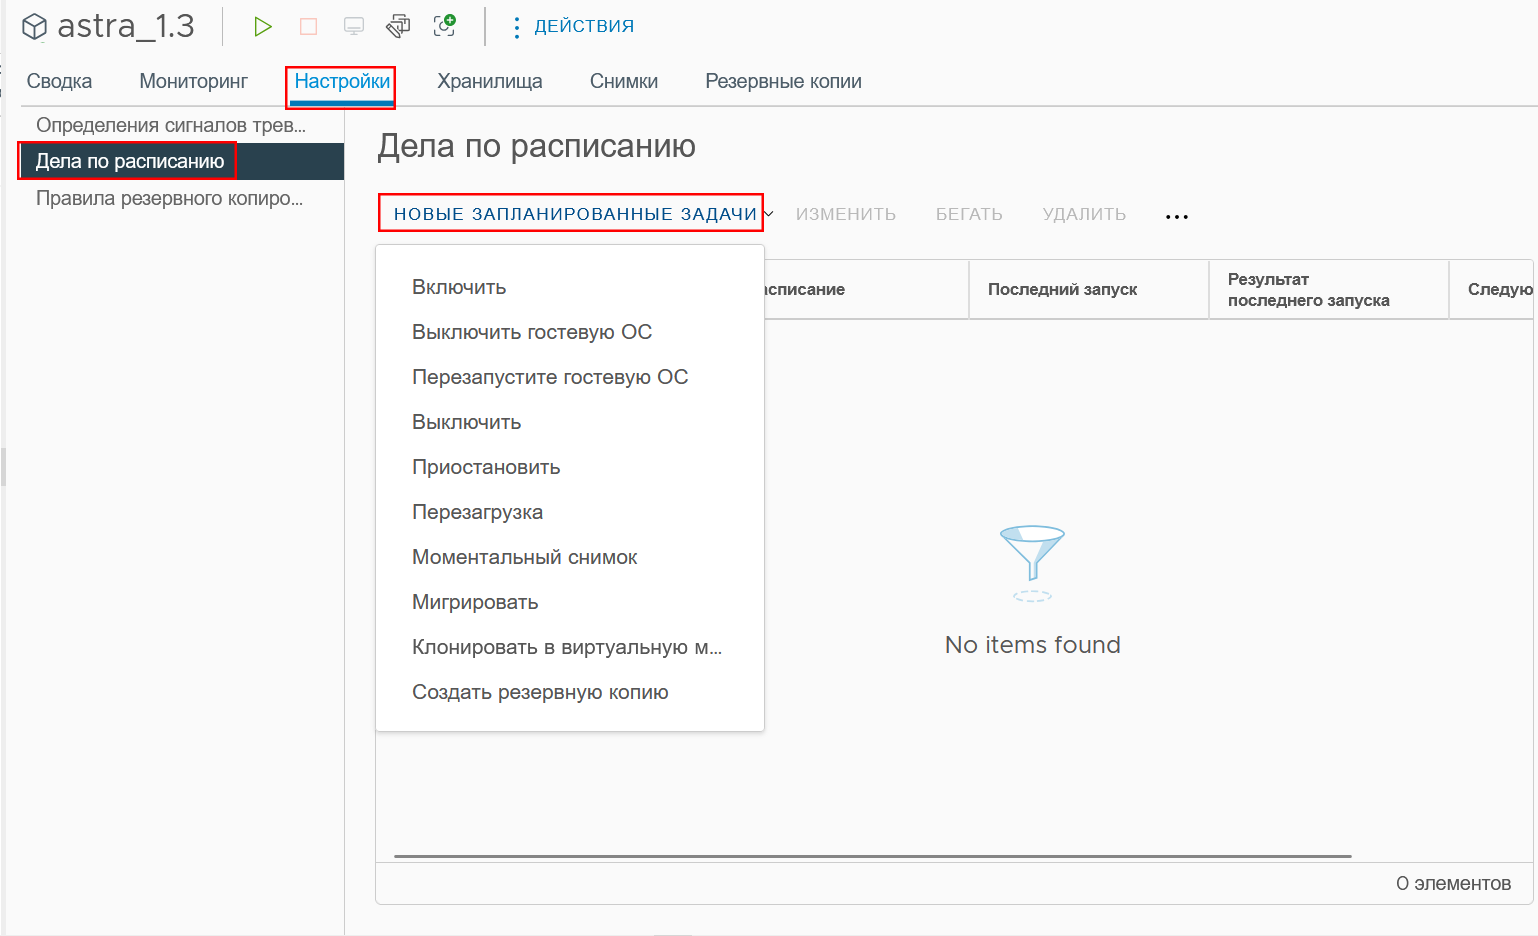Screen dimensions: 1538x936
Task: Switch to the Мониторинг tab
Action: point(194,81)
